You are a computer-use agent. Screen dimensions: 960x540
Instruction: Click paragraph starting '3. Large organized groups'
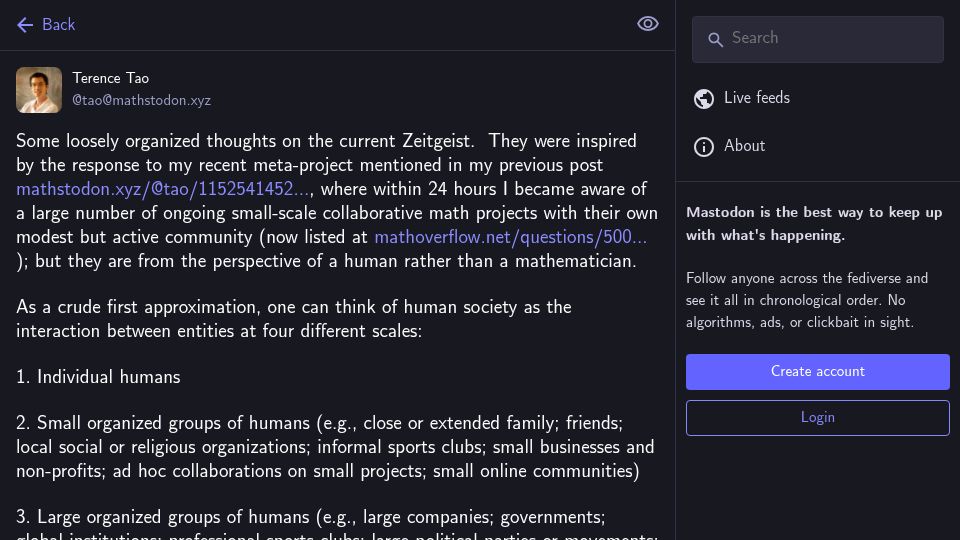(x=337, y=525)
